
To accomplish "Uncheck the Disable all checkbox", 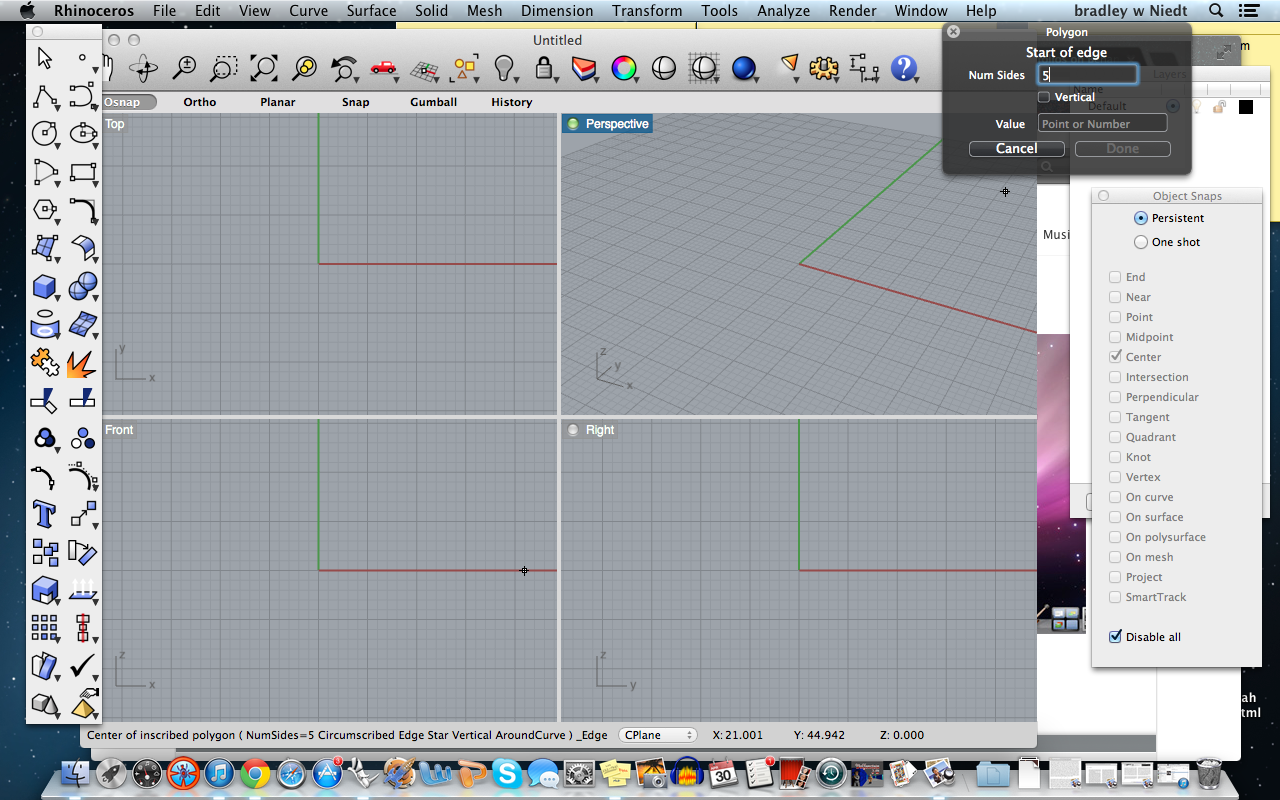I will (x=1115, y=637).
